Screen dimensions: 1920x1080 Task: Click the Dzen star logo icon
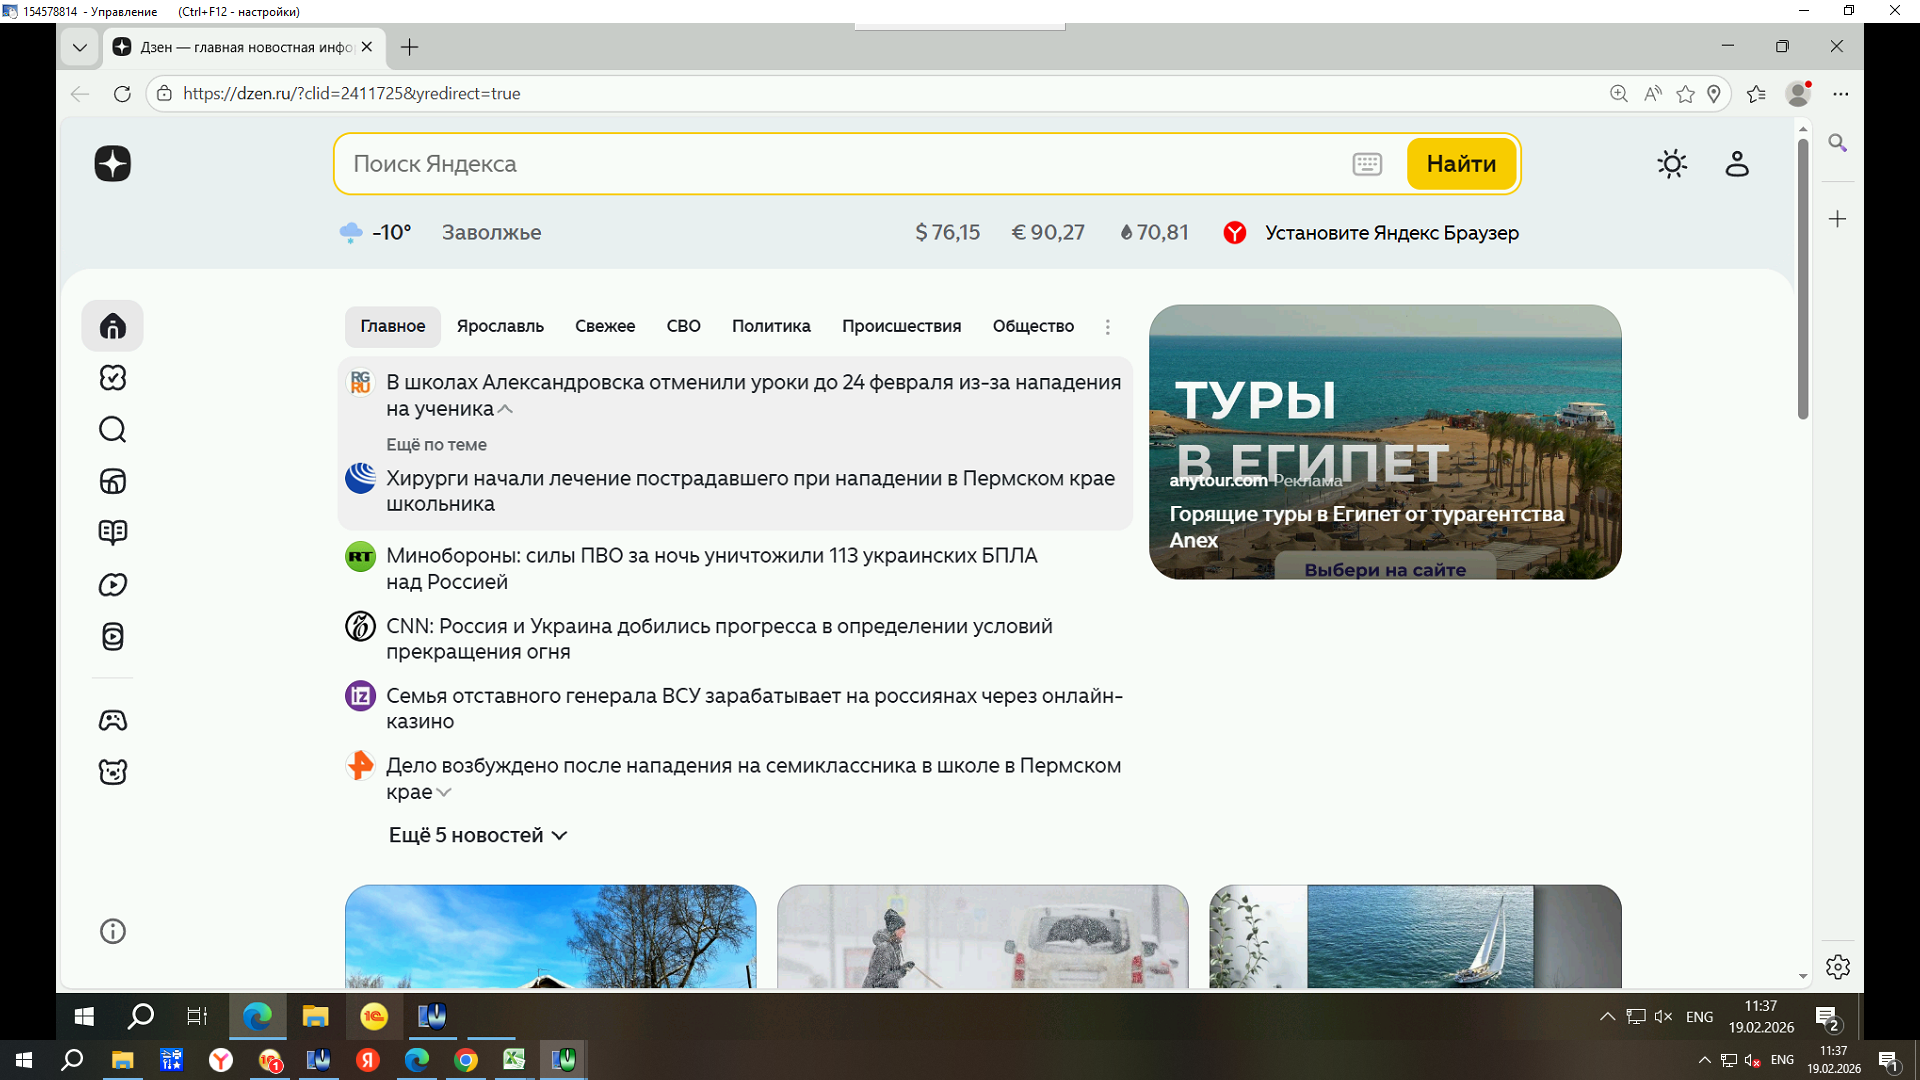pos(112,163)
